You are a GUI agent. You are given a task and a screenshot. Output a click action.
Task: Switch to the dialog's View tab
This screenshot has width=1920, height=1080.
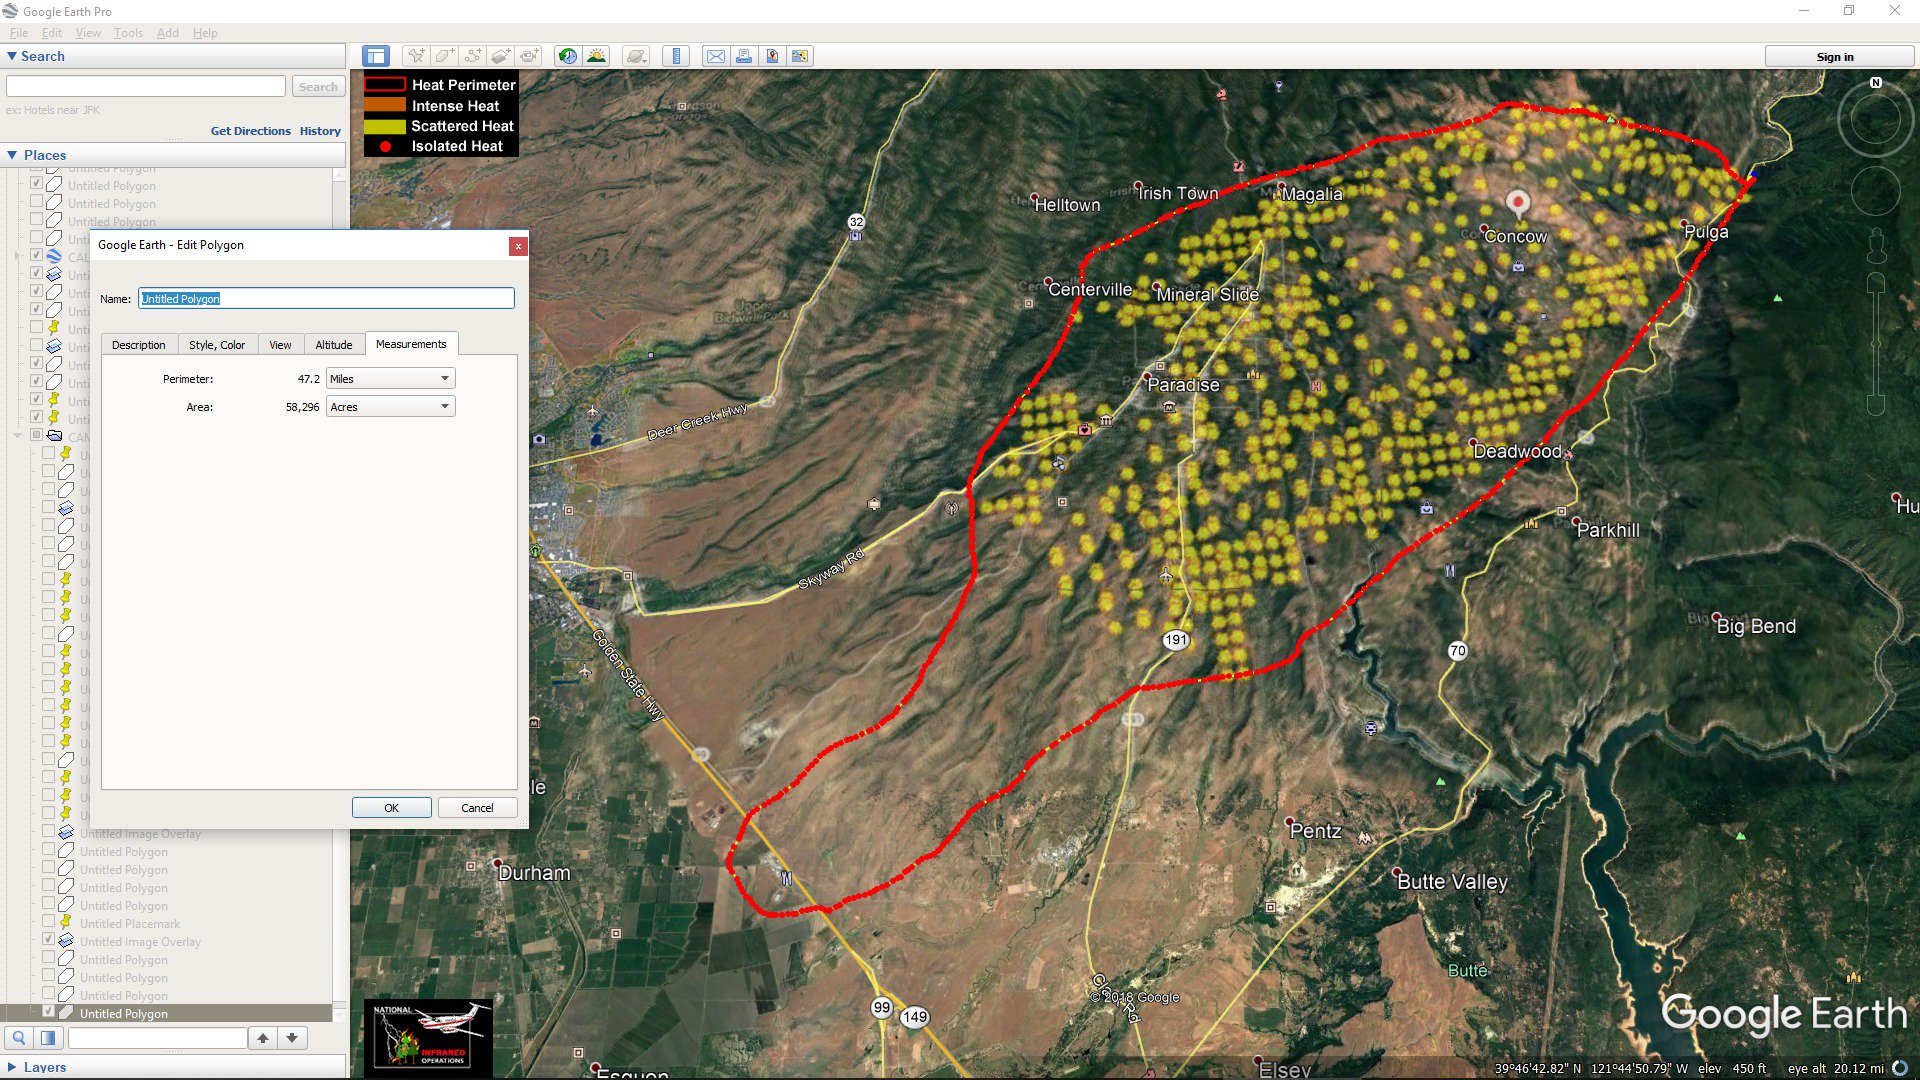(x=280, y=345)
